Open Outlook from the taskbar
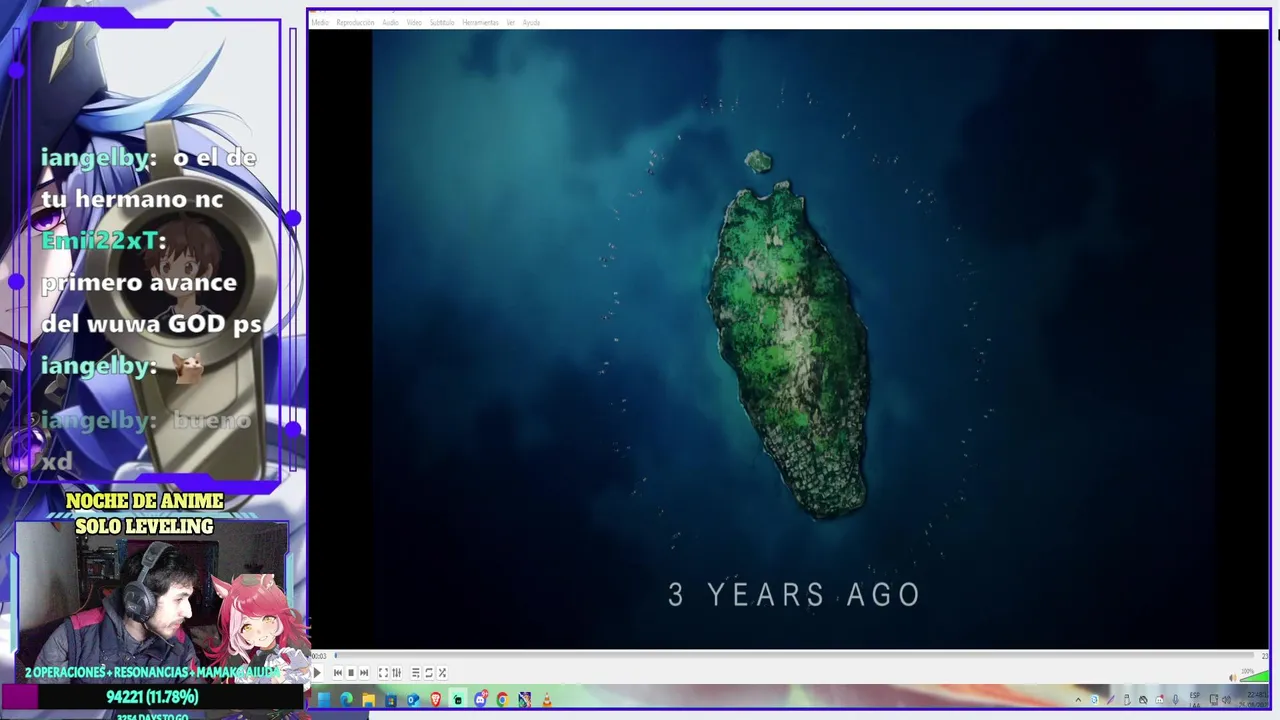 click(413, 699)
